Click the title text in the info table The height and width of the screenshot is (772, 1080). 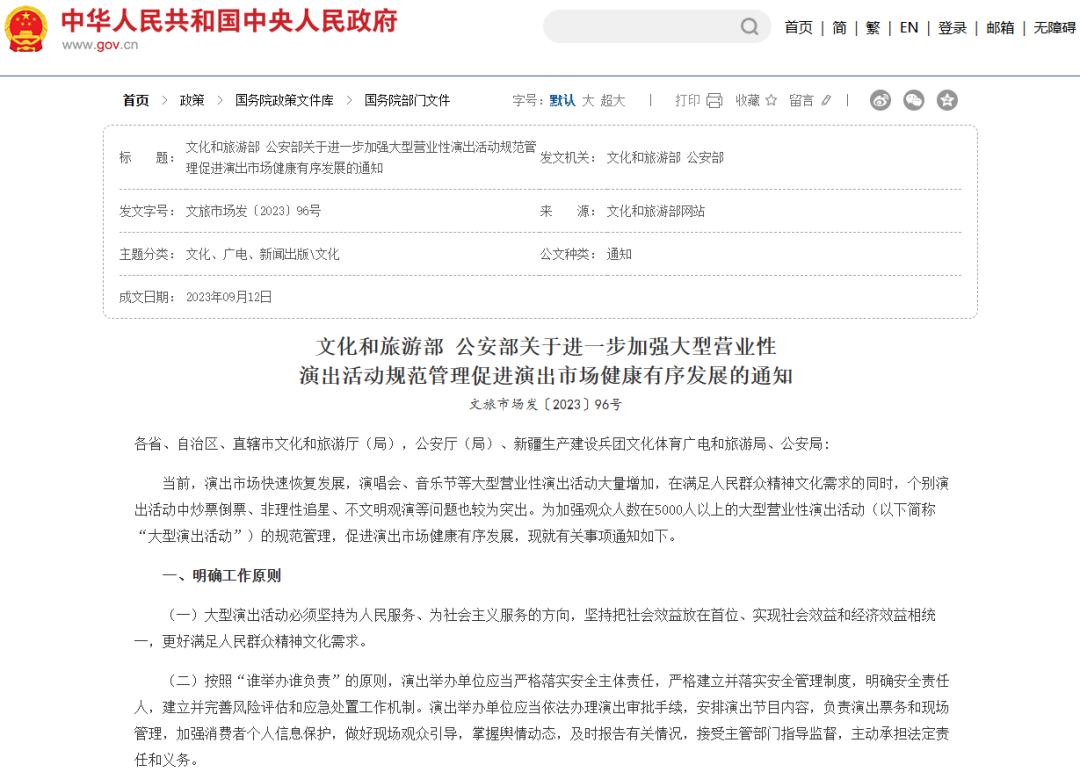(x=361, y=158)
